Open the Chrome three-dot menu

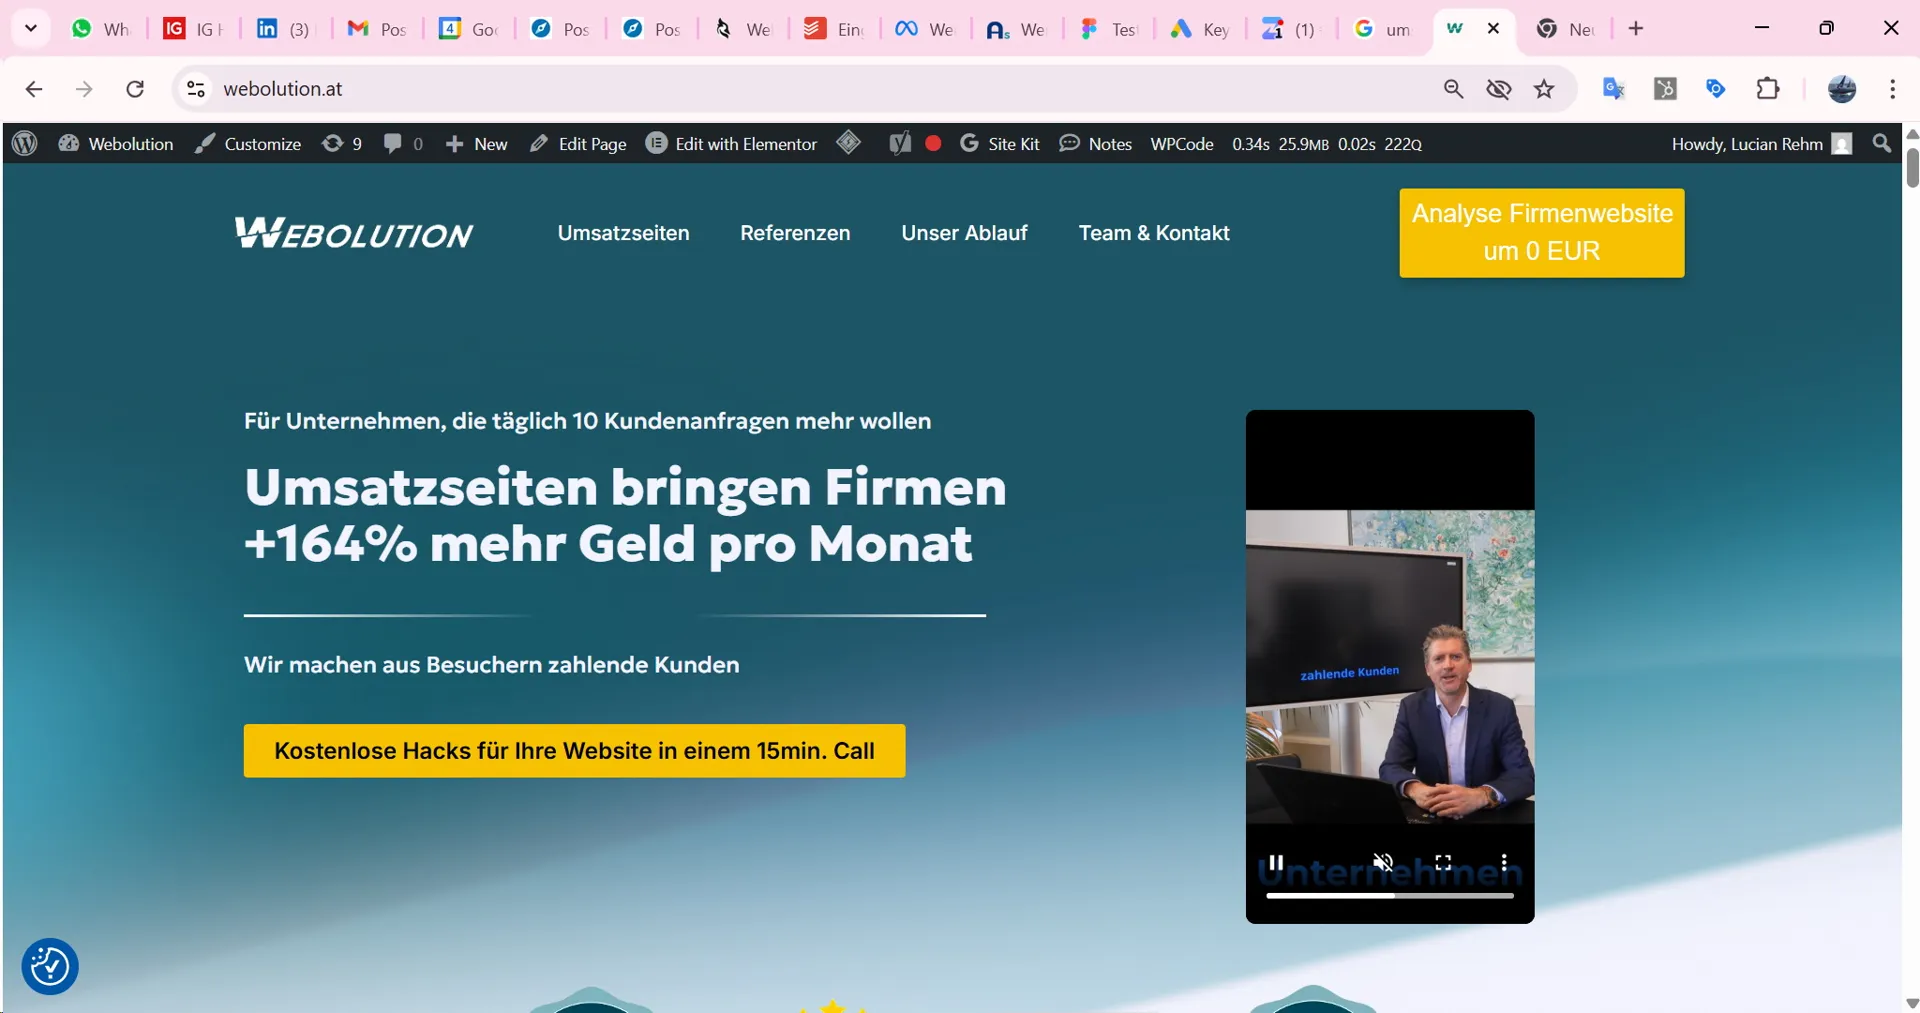[x=1892, y=89]
